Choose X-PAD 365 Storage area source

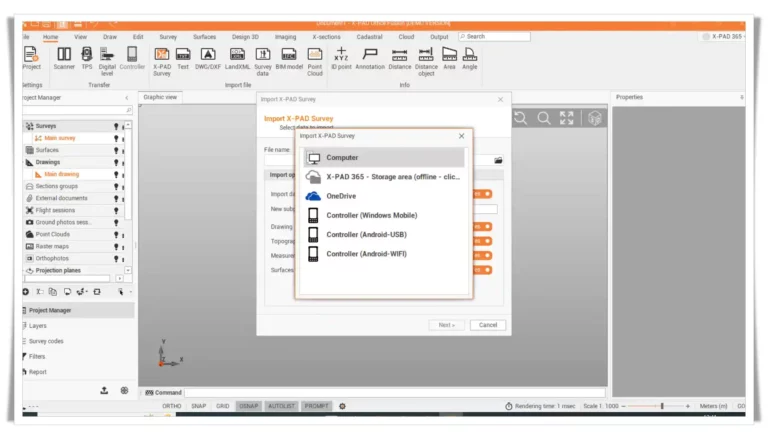(384, 177)
